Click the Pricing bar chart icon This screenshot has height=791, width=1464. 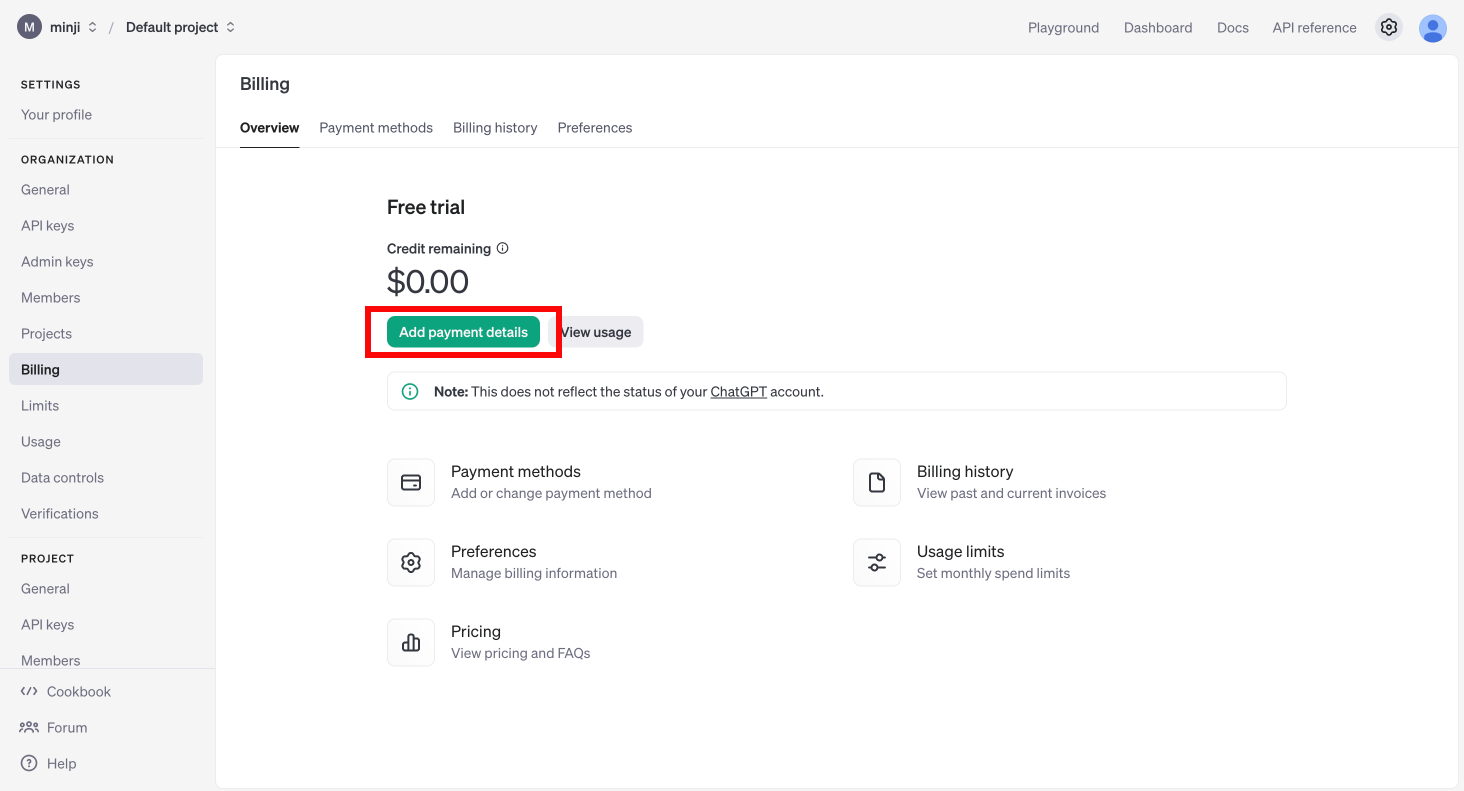tap(411, 643)
